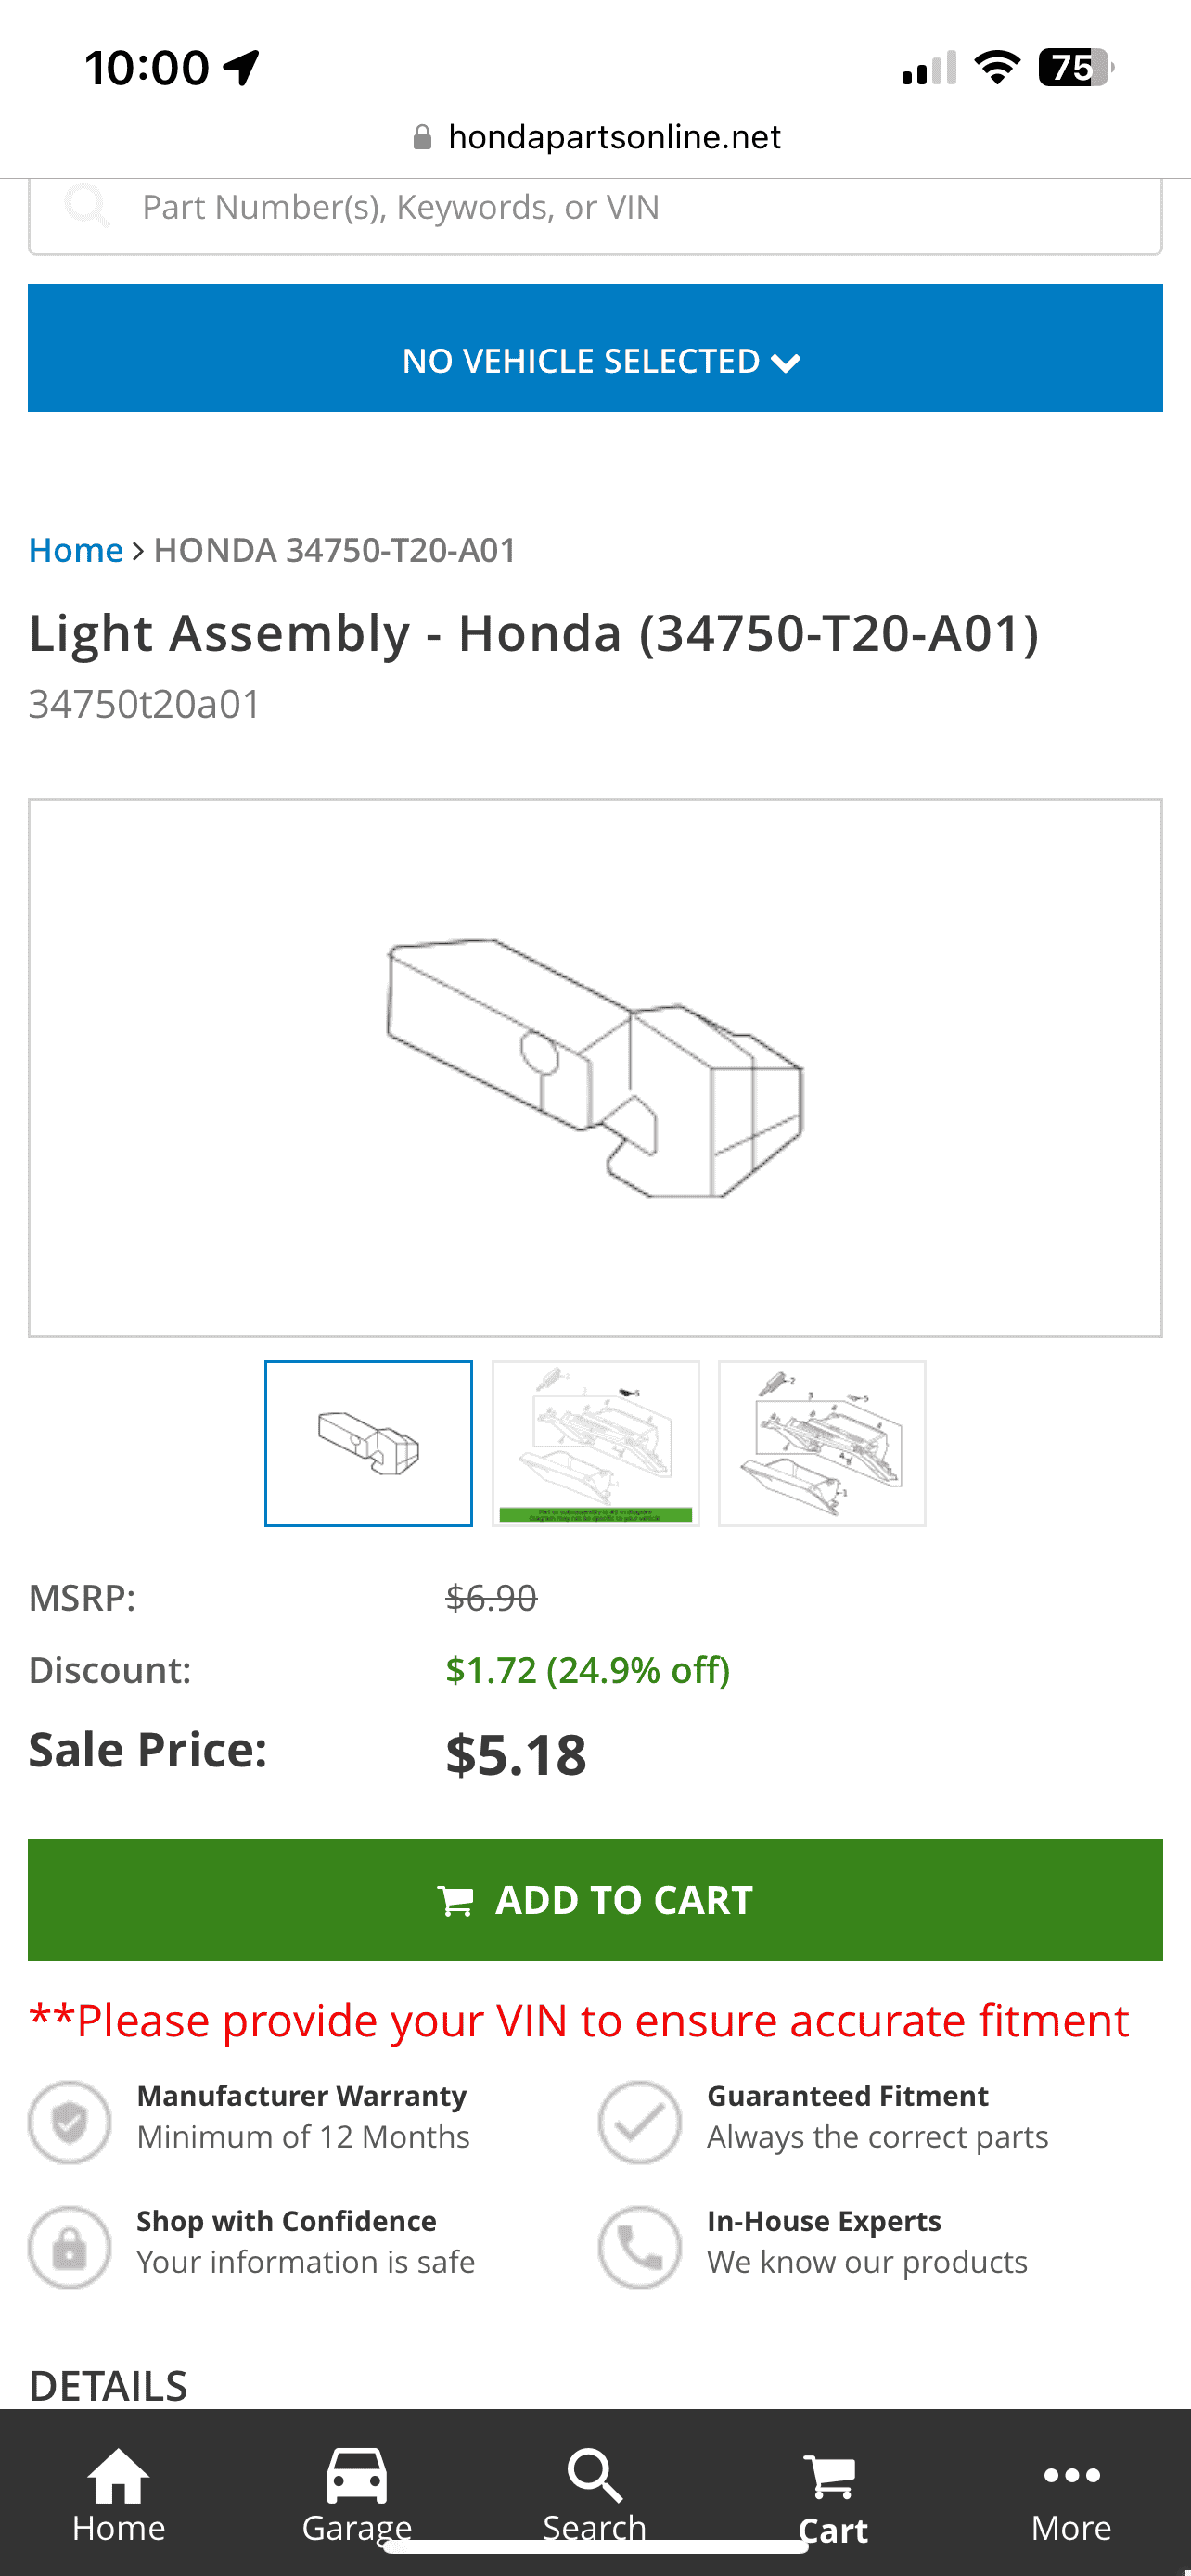Click the Add to Cart button

tap(595, 1899)
